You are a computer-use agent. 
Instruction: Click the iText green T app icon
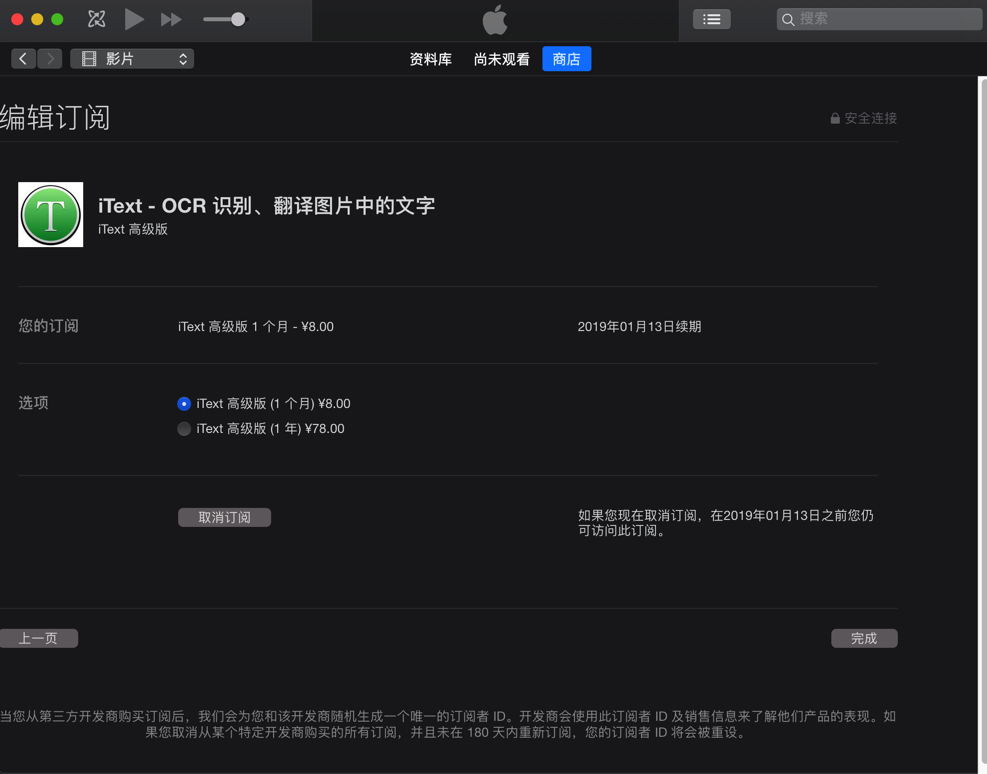[x=50, y=215]
